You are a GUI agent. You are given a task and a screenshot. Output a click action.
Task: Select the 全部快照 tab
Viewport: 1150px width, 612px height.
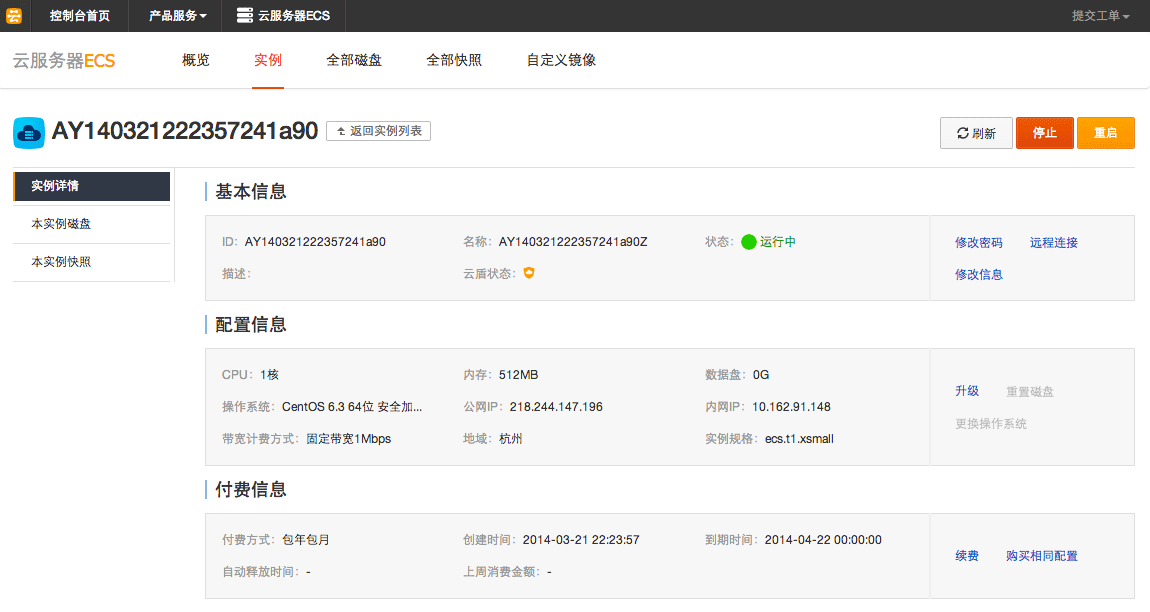click(x=454, y=60)
